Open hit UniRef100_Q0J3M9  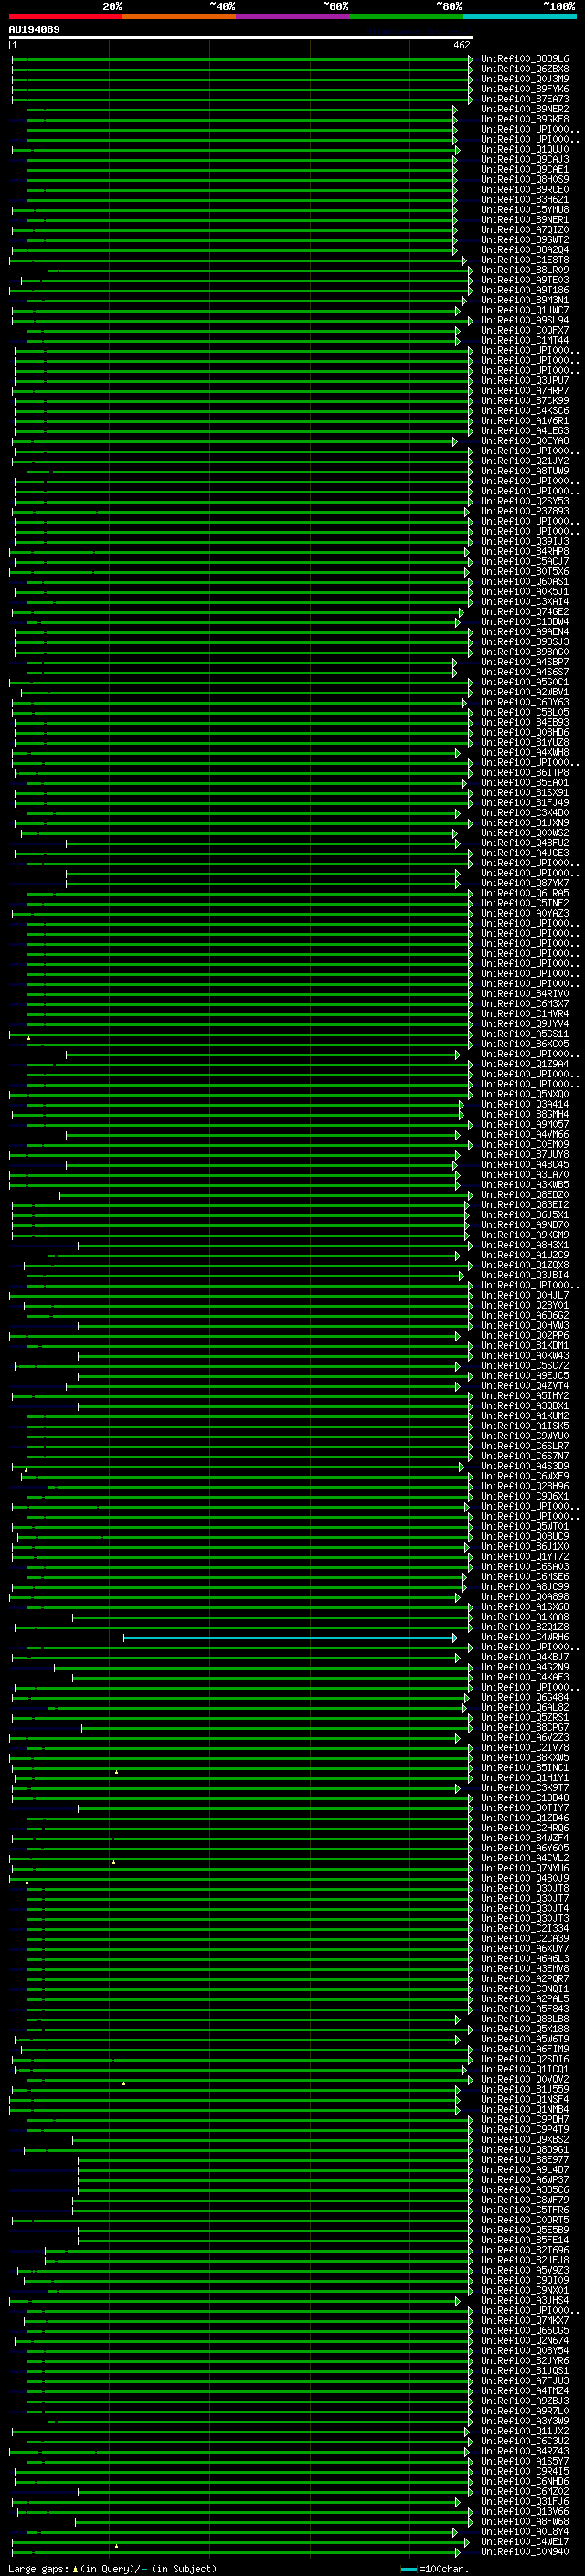[x=525, y=79]
